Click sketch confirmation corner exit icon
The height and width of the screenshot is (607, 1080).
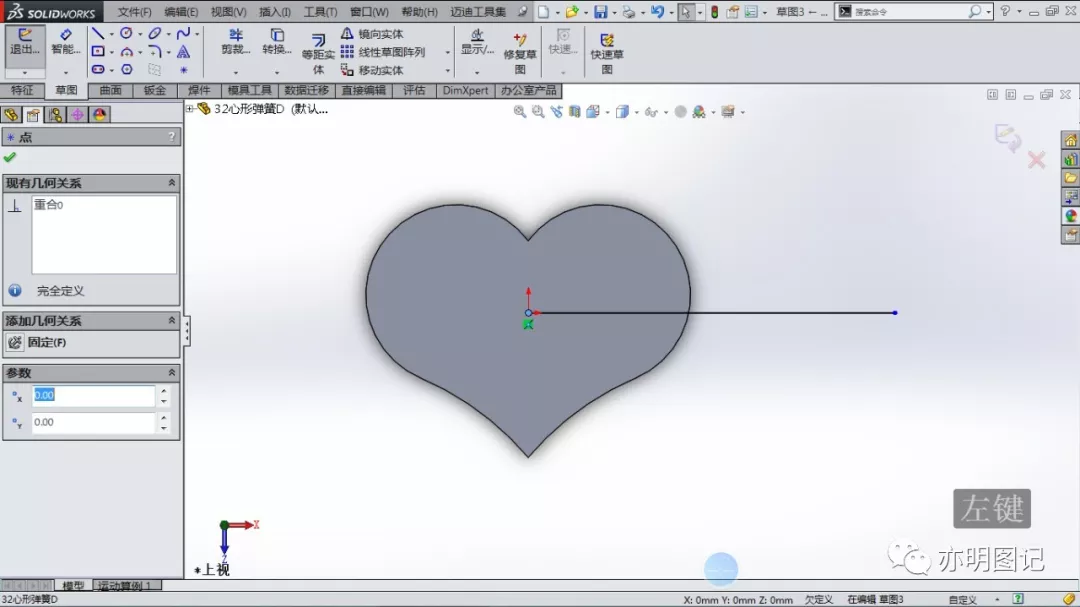point(1008,137)
